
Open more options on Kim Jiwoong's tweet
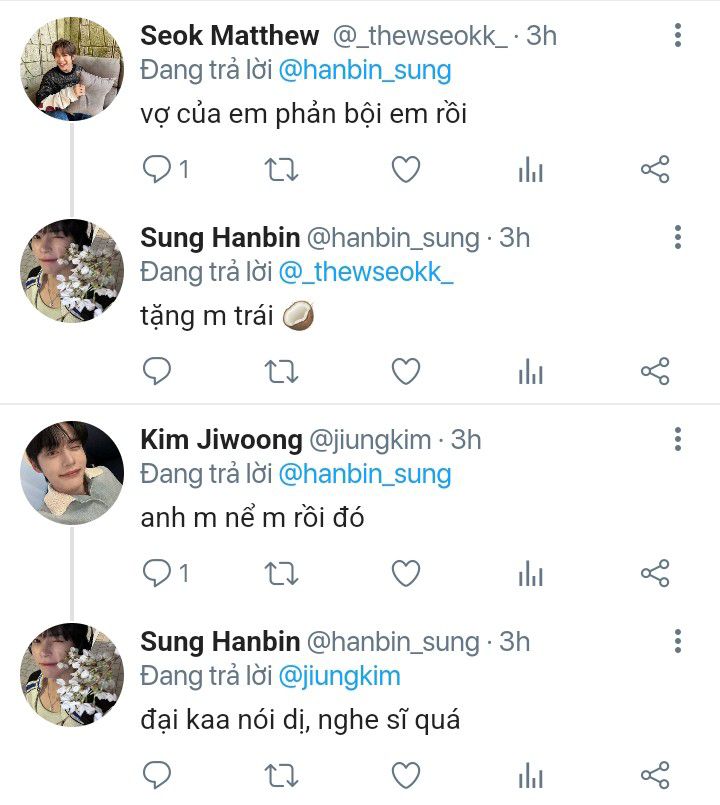pos(678,439)
